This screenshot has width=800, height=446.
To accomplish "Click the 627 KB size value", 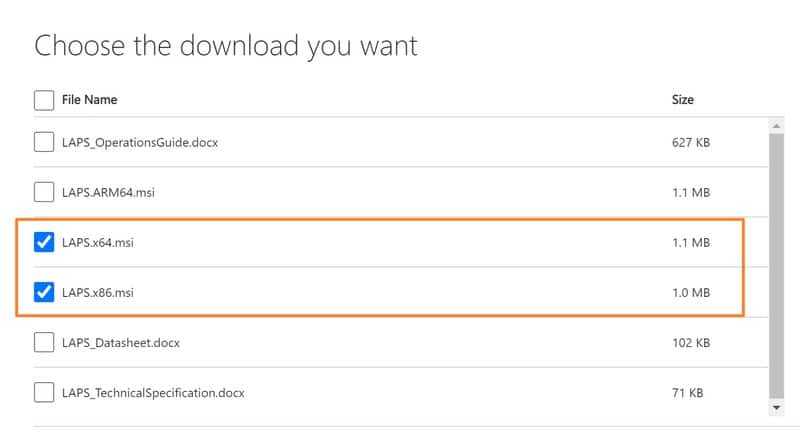I will pos(691,143).
